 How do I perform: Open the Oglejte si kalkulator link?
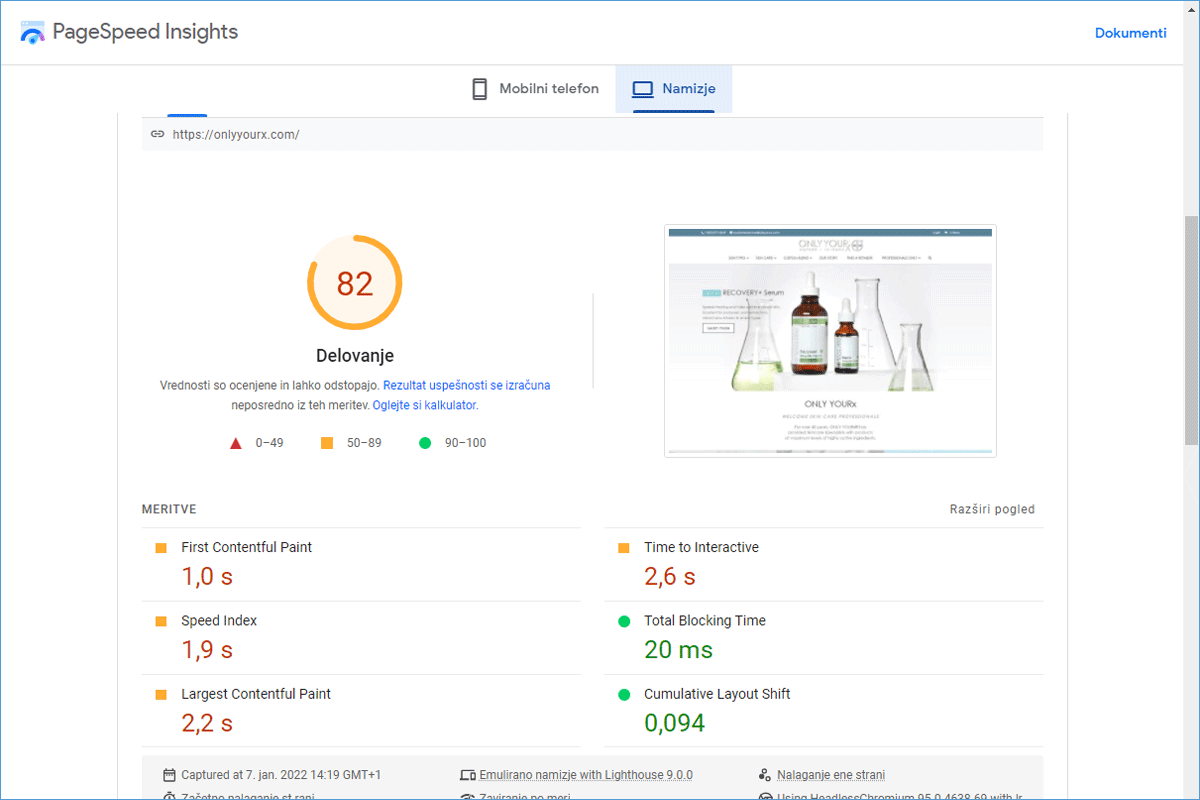pos(424,405)
